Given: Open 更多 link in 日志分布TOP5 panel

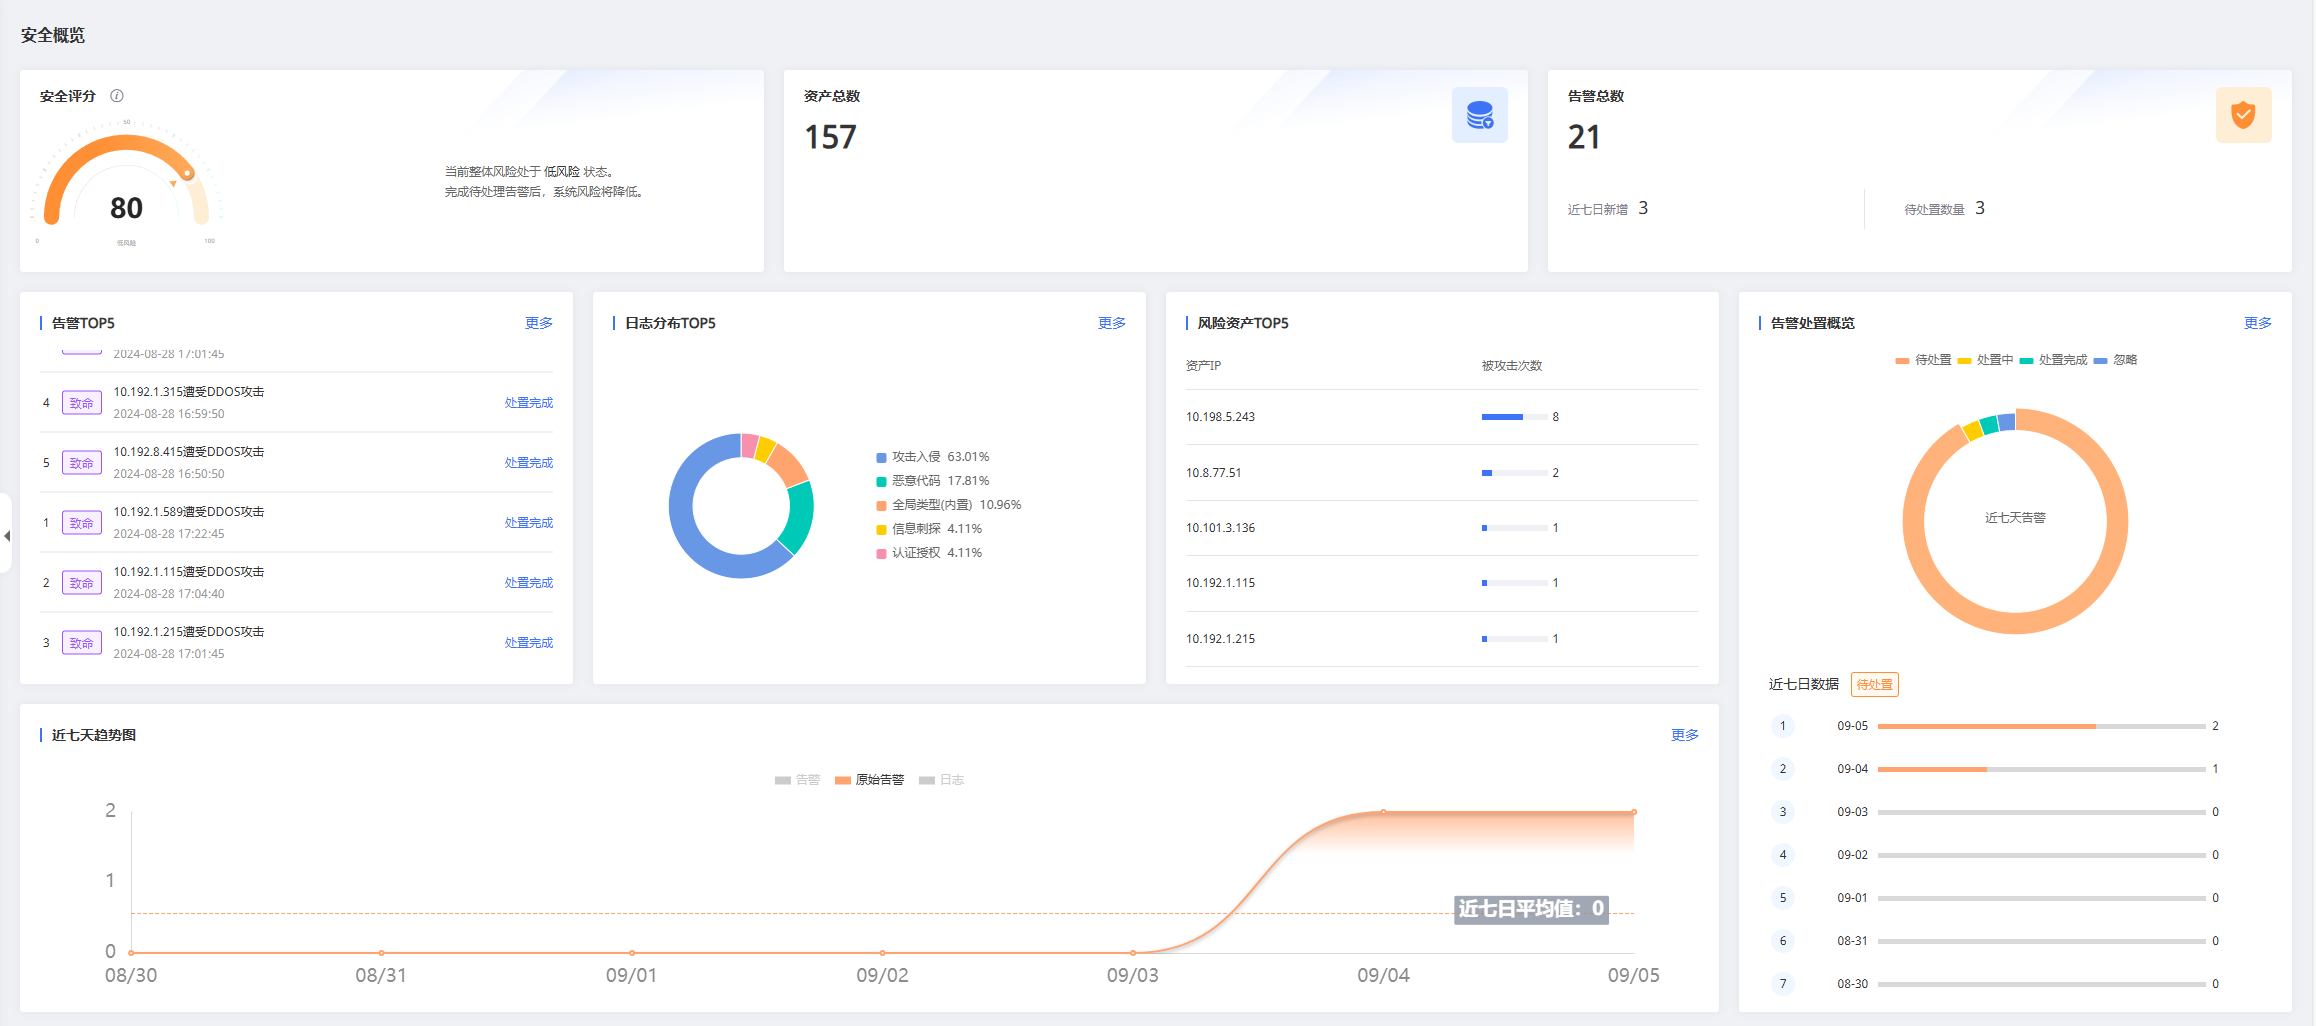Looking at the screenshot, I should (1112, 323).
